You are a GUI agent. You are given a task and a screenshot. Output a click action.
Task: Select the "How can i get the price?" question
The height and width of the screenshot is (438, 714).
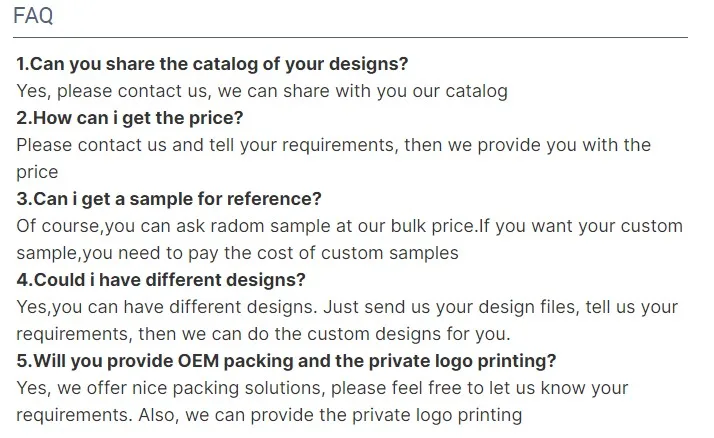click(130, 118)
